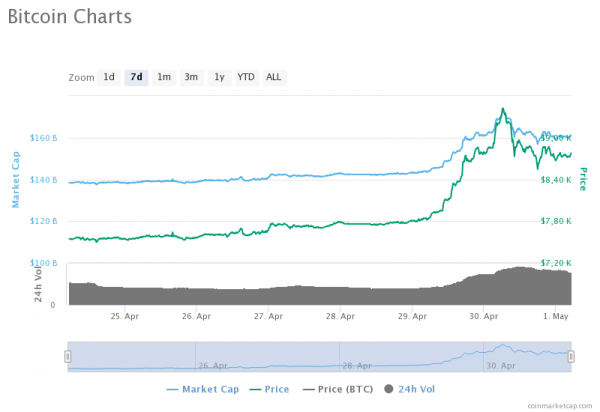Click the $160 B axis value

[x=44, y=138]
